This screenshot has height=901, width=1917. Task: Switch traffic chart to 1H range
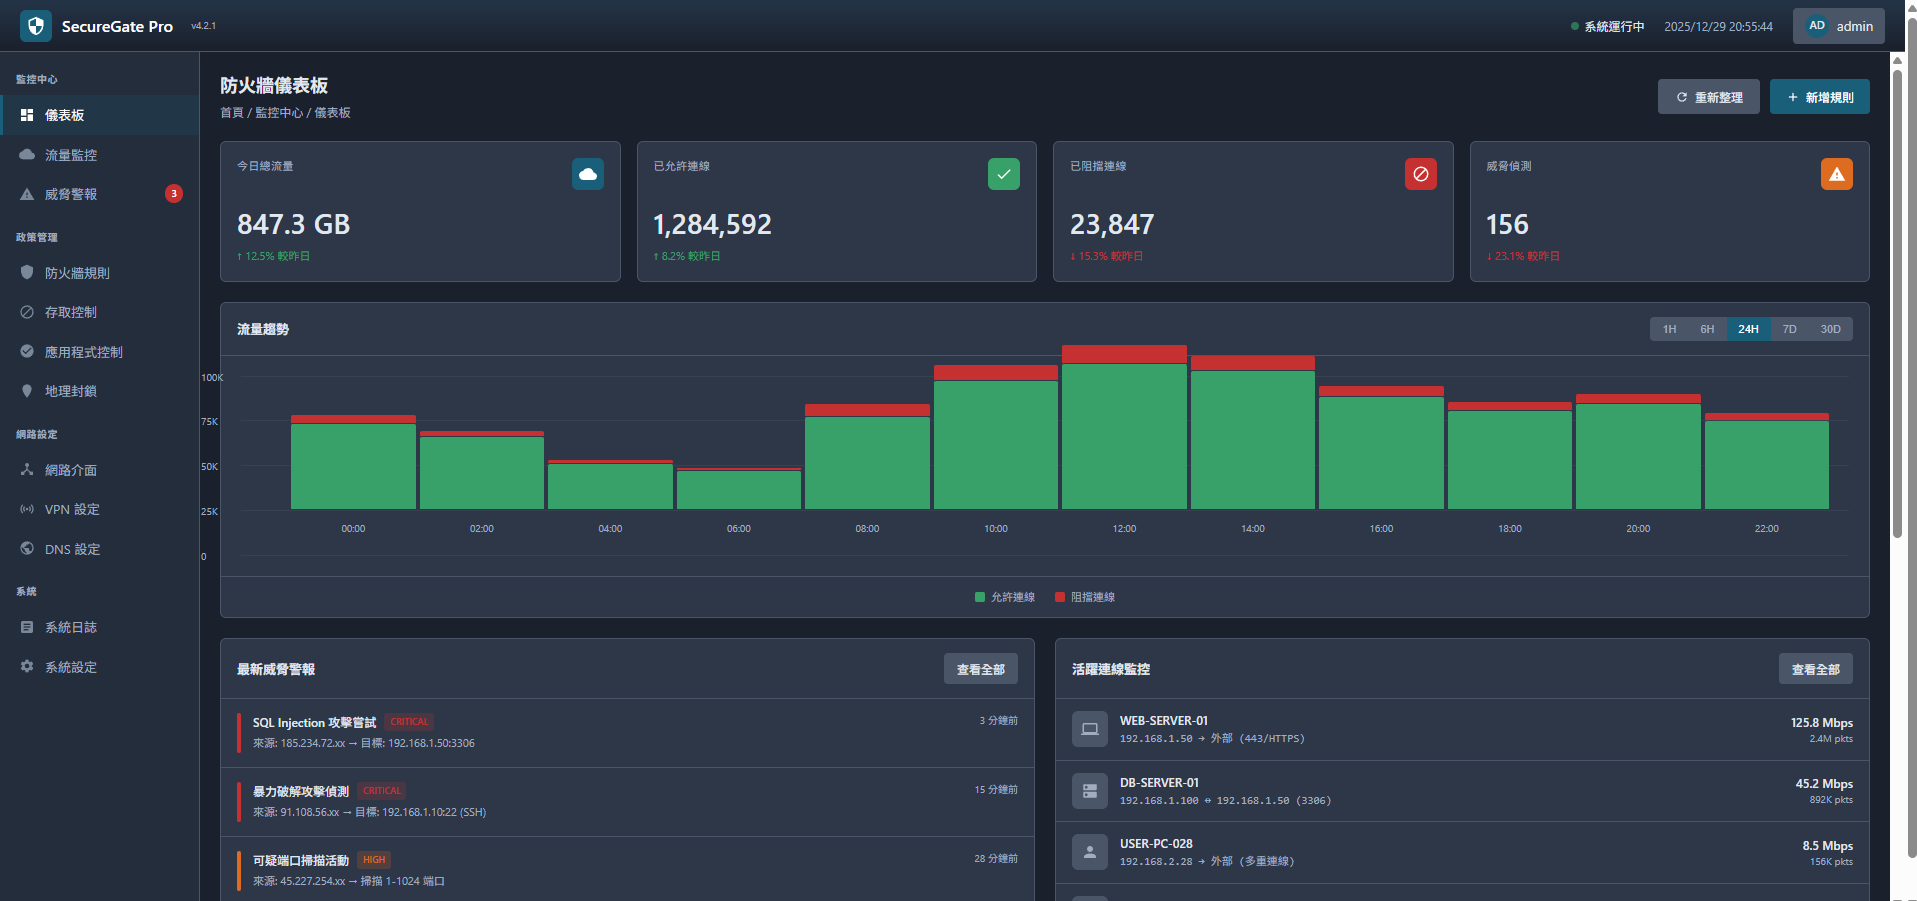(x=1669, y=329)
